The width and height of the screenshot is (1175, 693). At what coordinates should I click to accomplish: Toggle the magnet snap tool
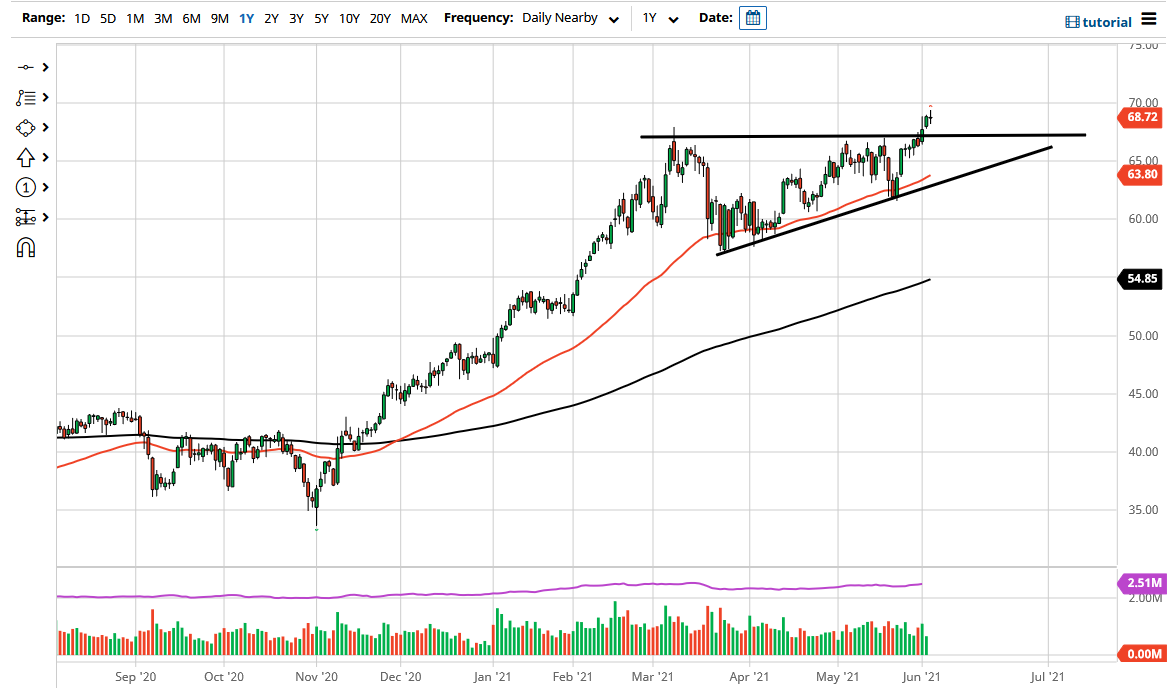[x=25, y=247]
